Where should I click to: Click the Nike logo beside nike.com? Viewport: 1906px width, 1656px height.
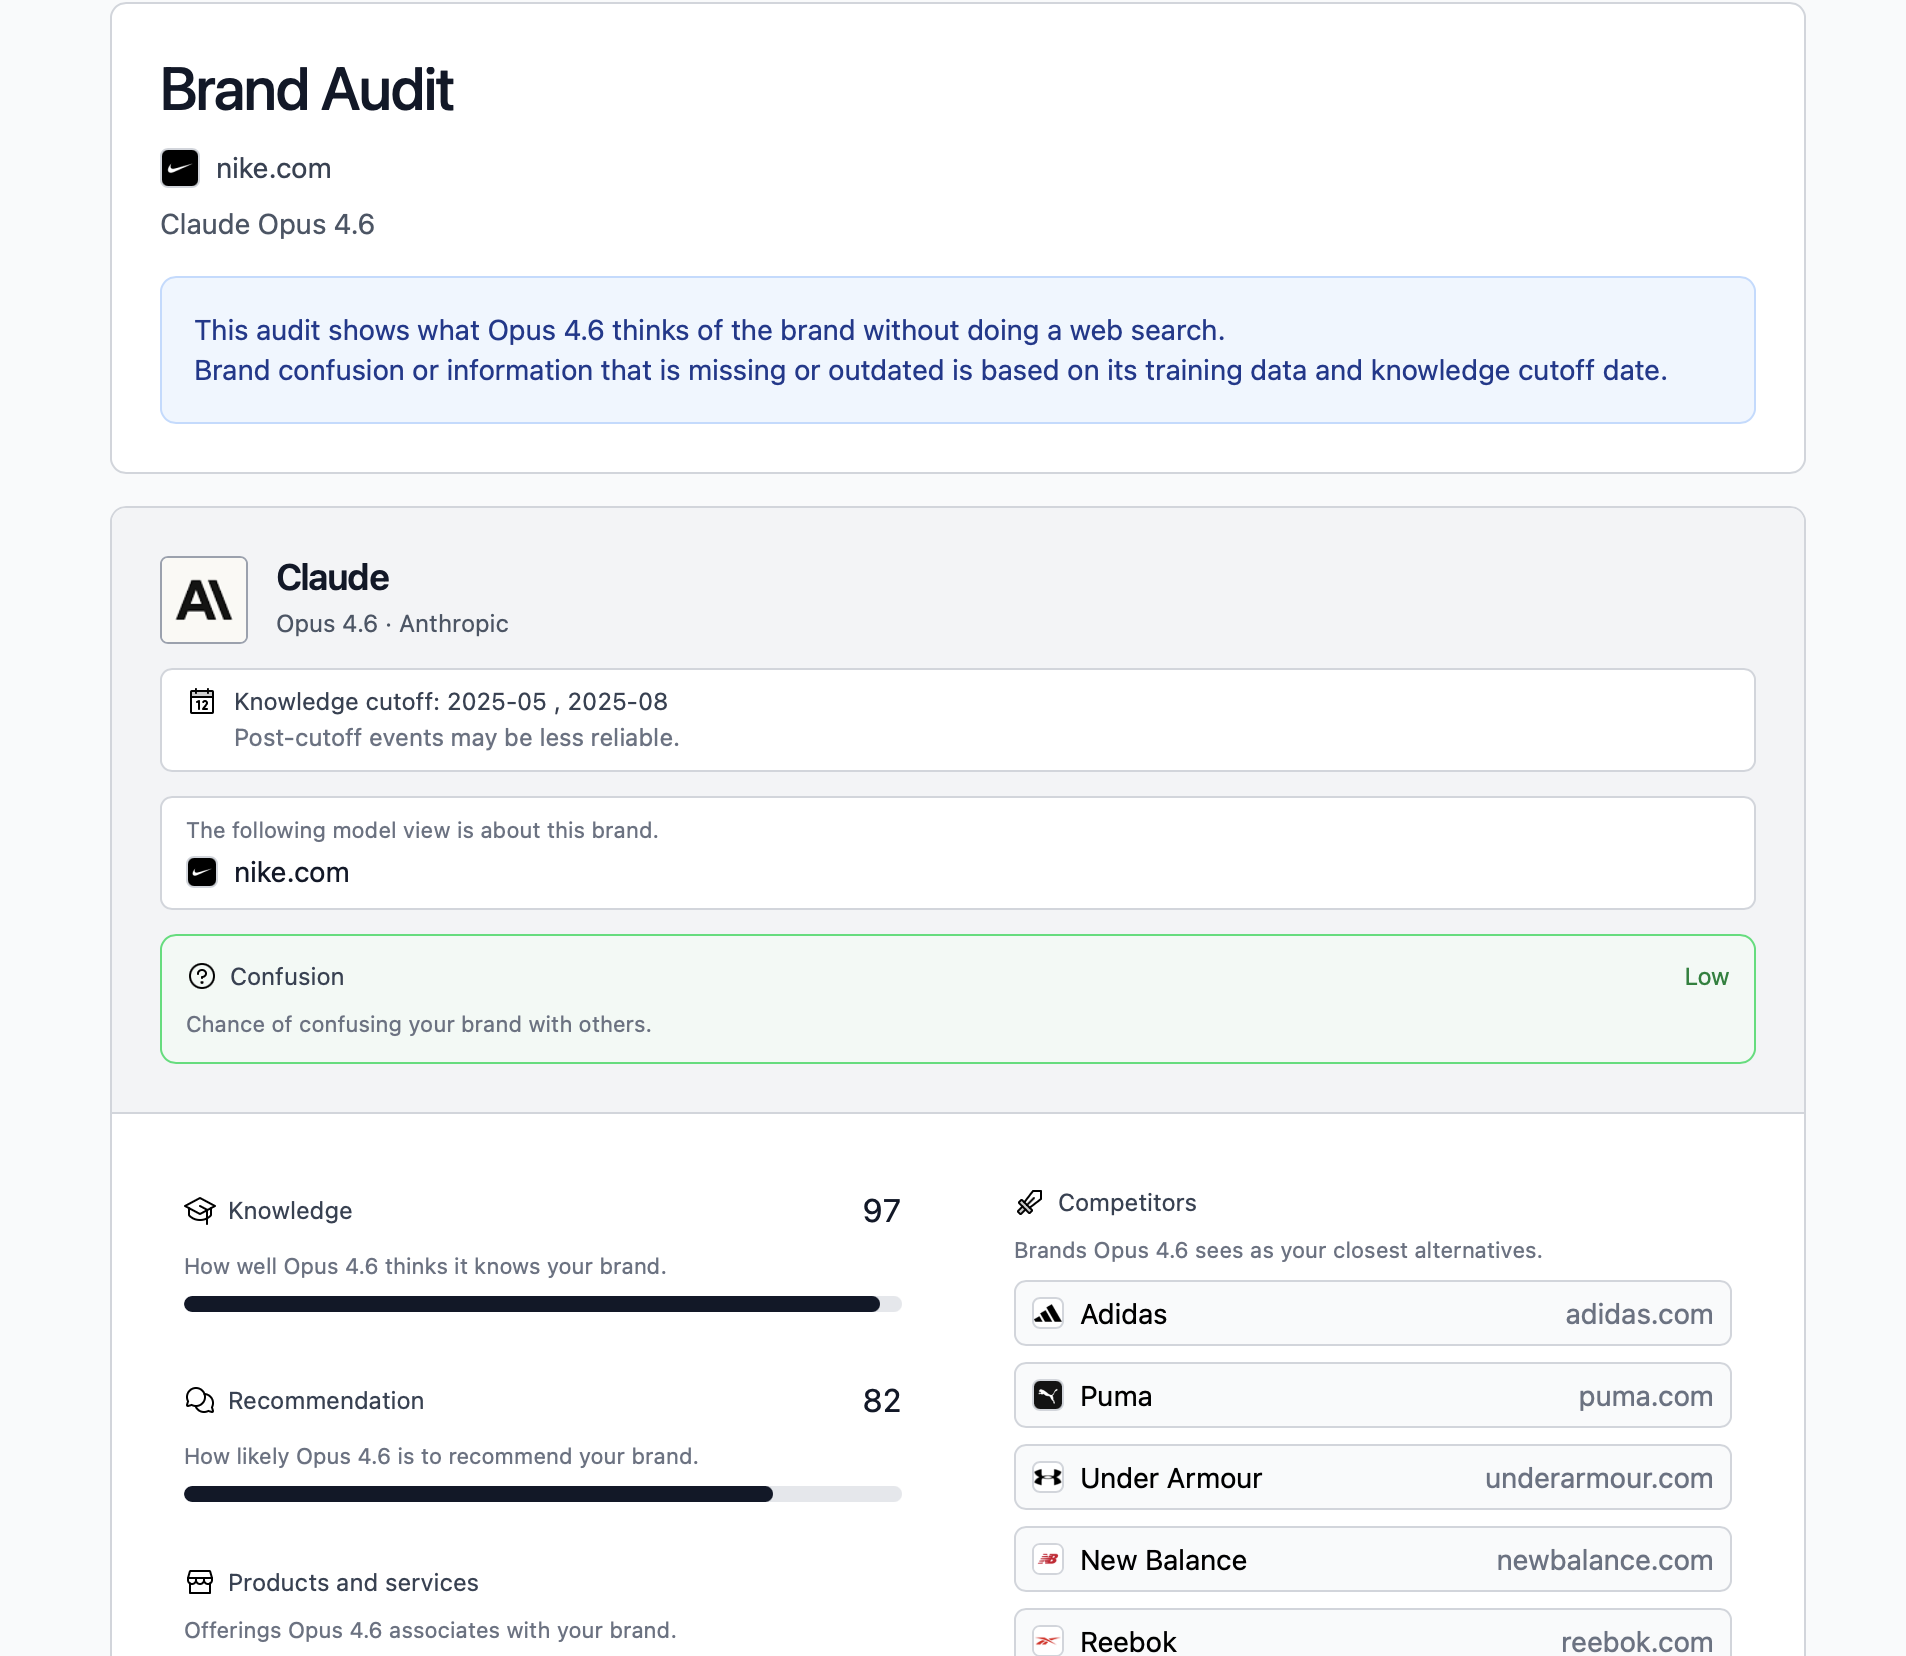181,168
